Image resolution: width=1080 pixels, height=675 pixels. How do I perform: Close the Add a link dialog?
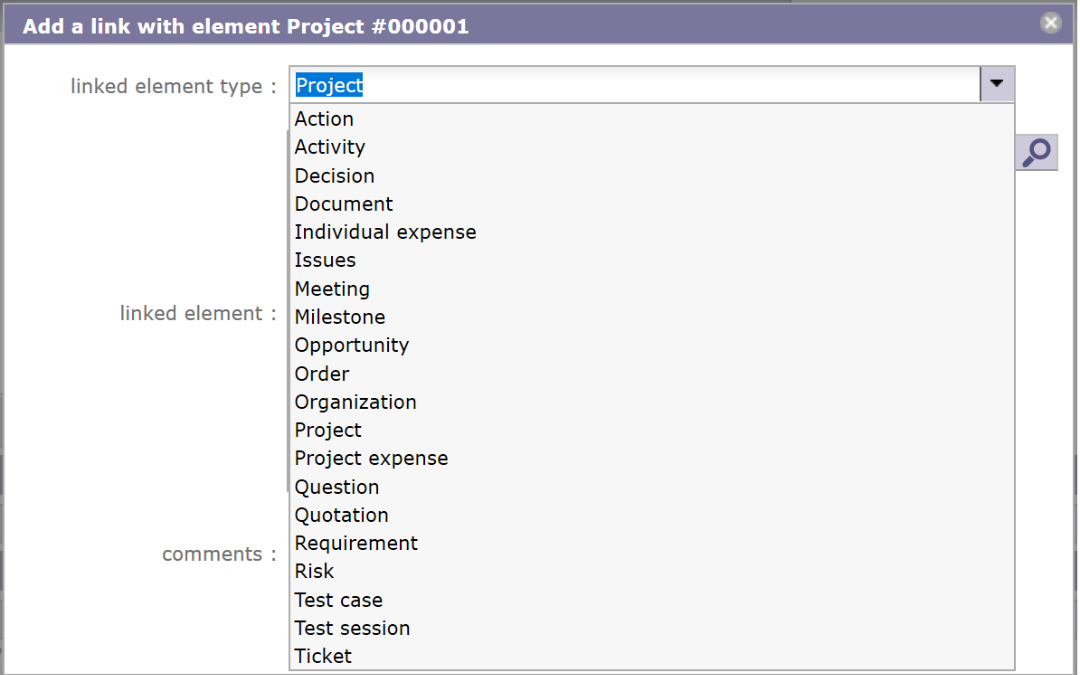coord(1050,23)
